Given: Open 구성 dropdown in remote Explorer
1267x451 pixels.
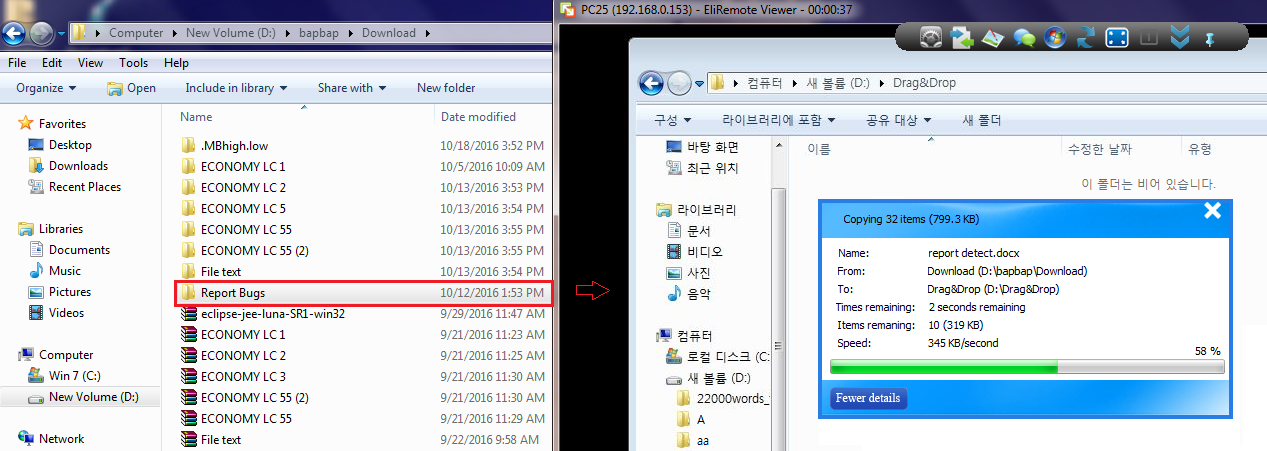Looking at the screenshot, I should pyautogui.click(x=672, y=120).
